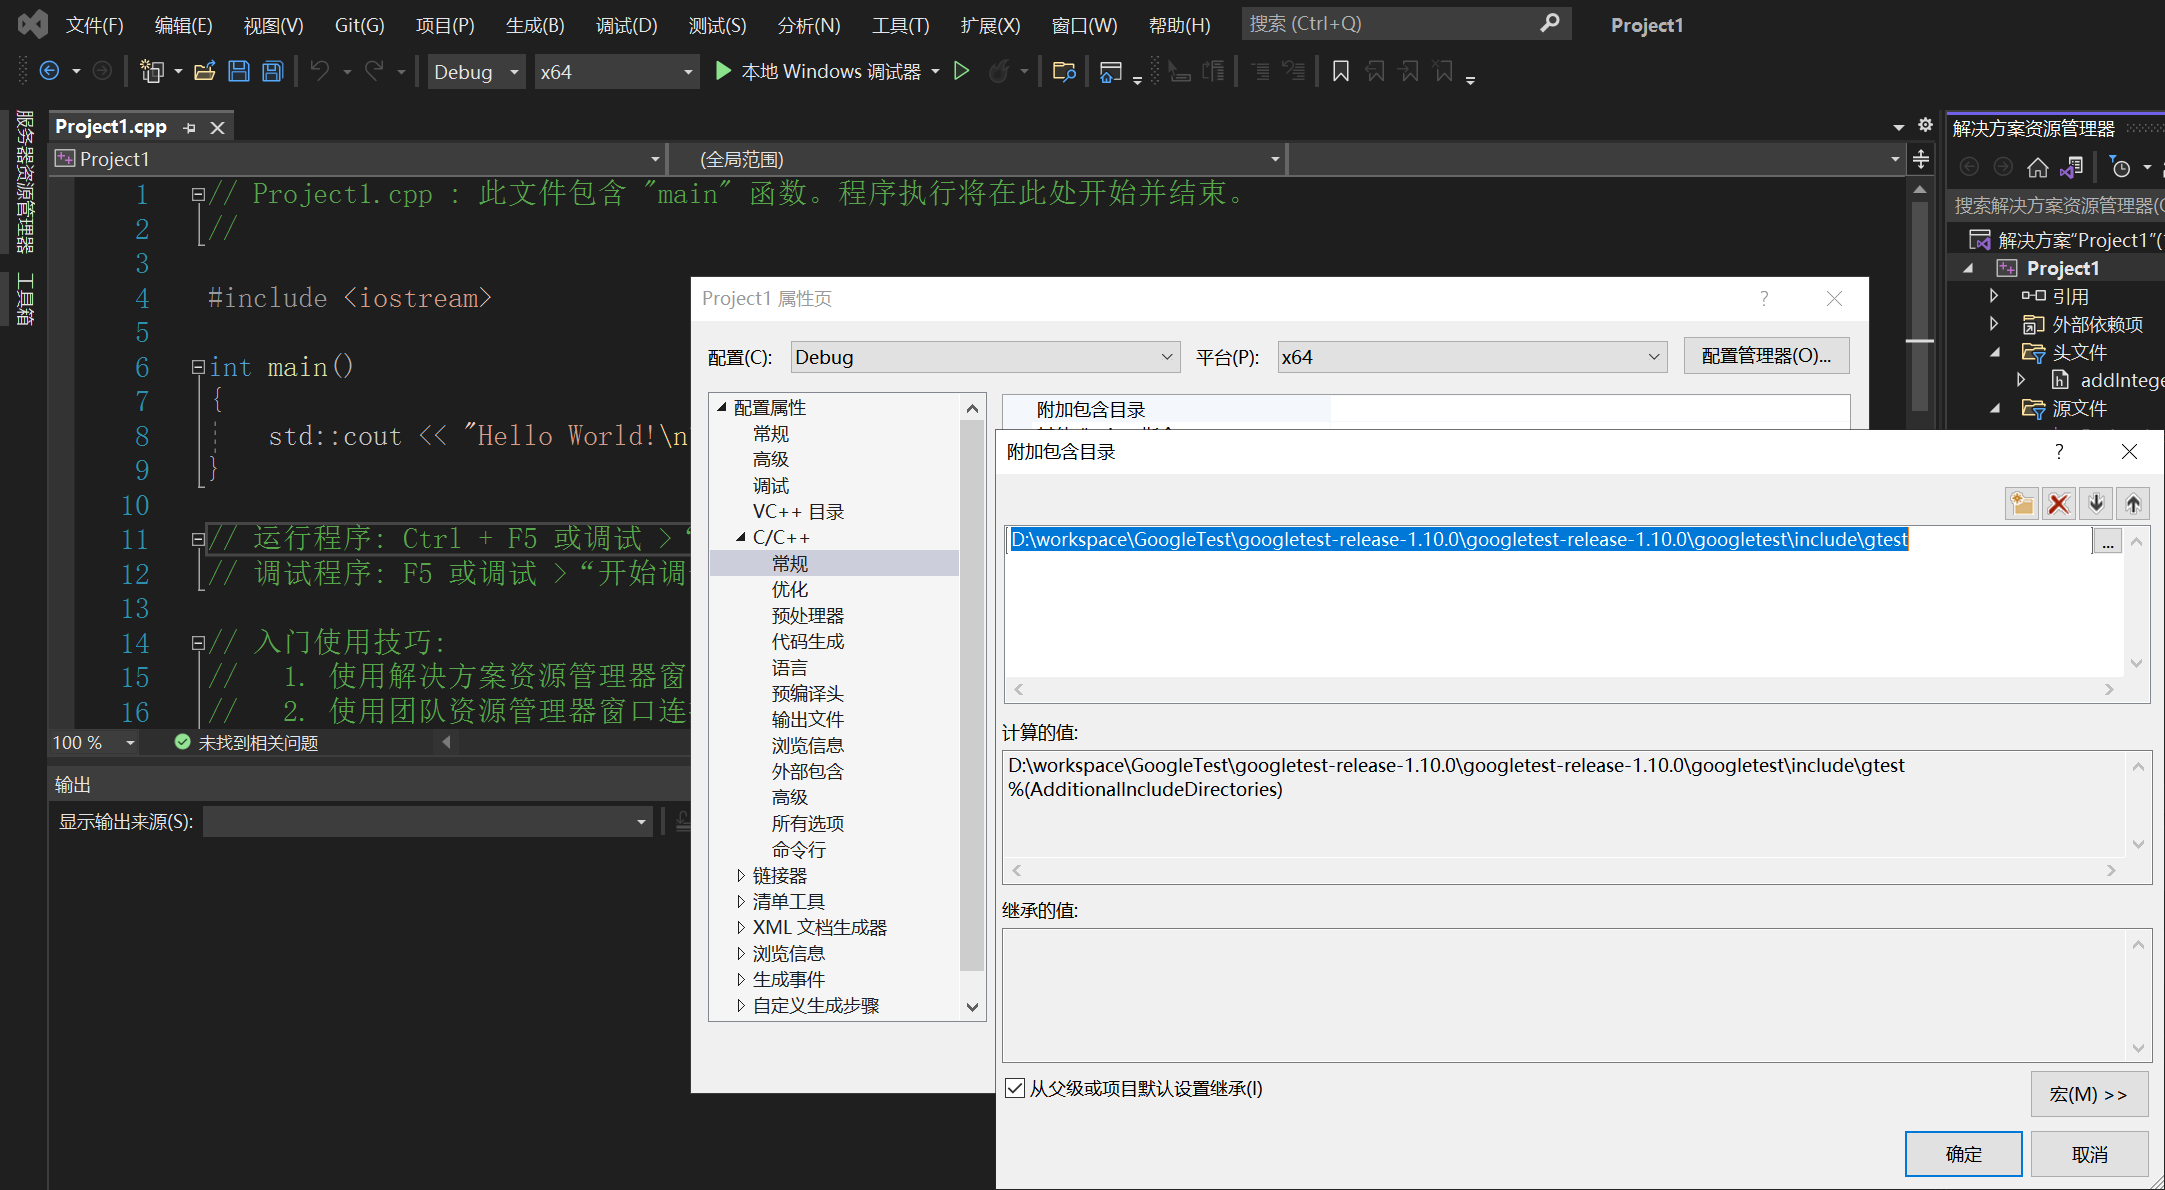Toggle bookmark with the bookmark icon
2165x1190 pixels.
click(x=1341, y=71)
